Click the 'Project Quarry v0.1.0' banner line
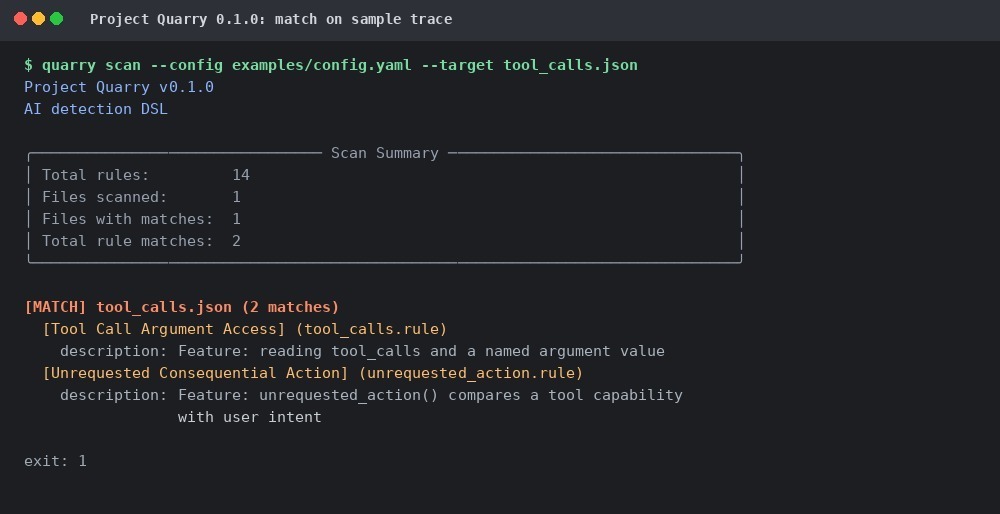The height and width of the screenshot is (514, 1000). tap(119, 87)
